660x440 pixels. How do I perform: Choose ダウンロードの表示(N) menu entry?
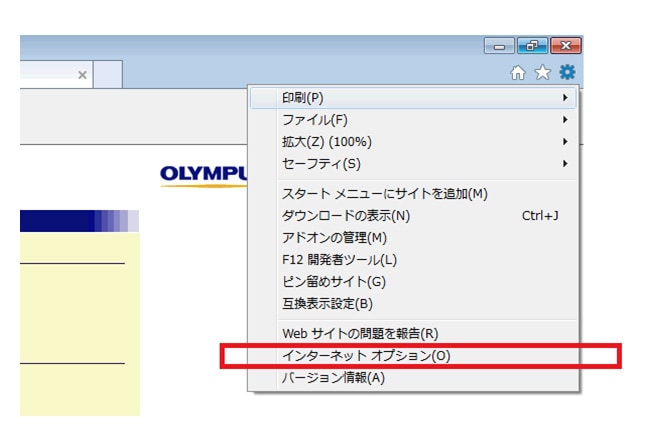[413, 216]
